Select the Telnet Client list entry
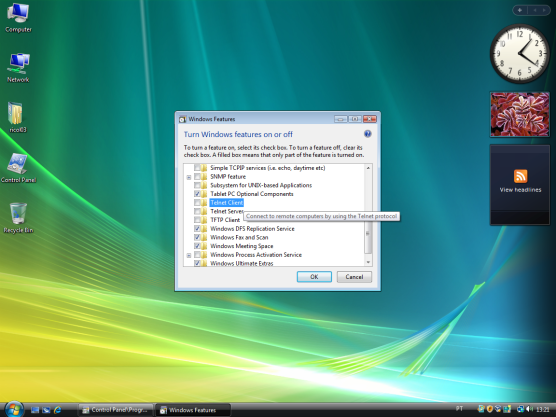The width and height of the screenshot is (556, 417). (x=227, y=202)
